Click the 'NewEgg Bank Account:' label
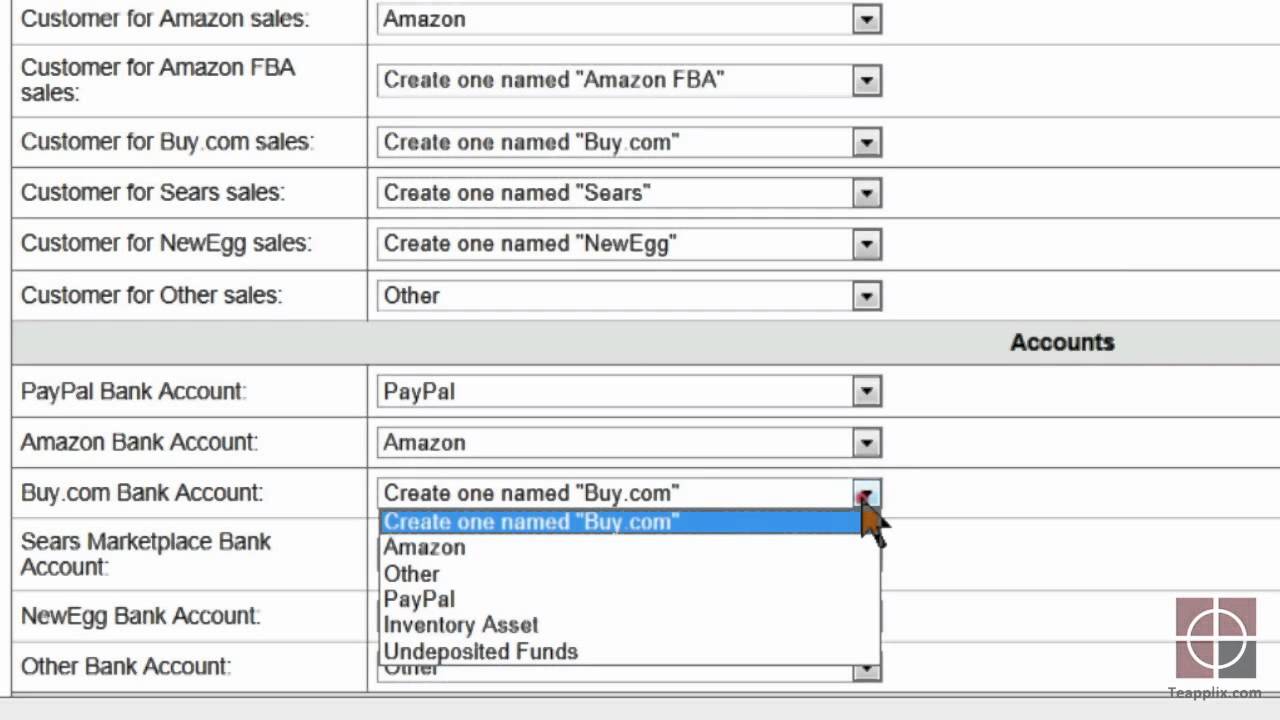The image size is (1280, 720). click(141, 616)
